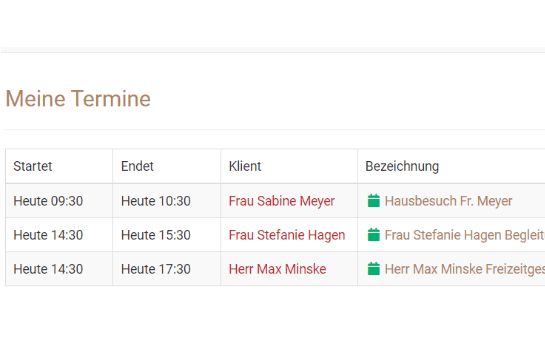The width and height of the screenshot is (545, 363).
Task: Click the Bezeichnung column header
Action: [402, 166]
